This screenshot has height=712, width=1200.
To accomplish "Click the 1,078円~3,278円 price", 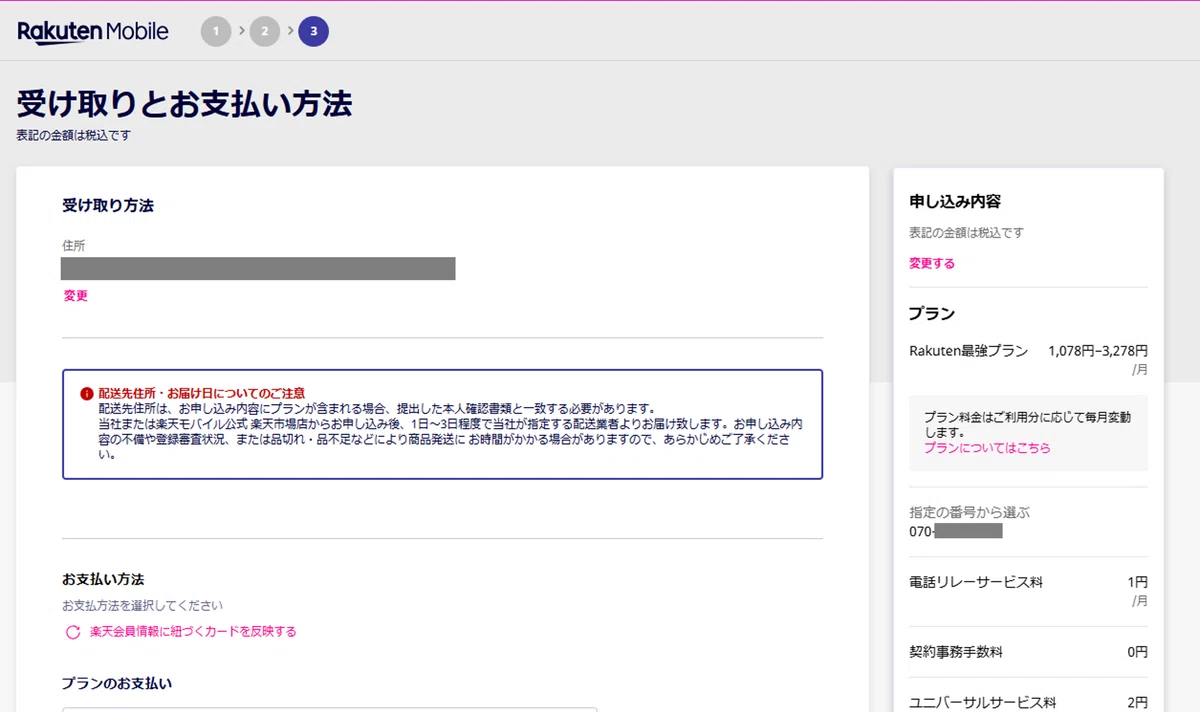I will 1098,351.
